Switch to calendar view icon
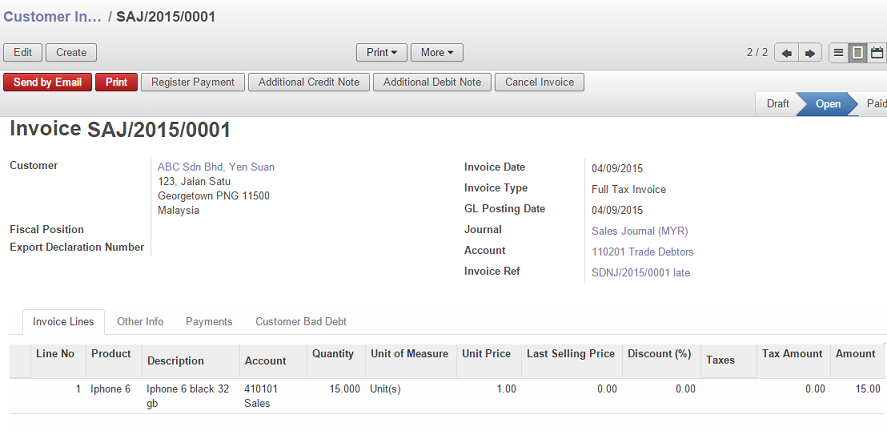Viewport: 887px width, 433px height. tap(877, 53)
